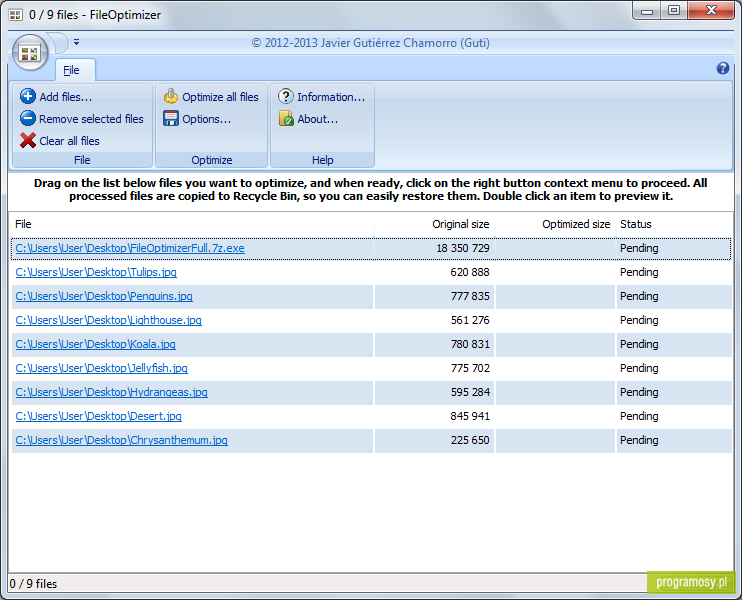
Task: Open the blue help question mark icon
Action: 723,68
